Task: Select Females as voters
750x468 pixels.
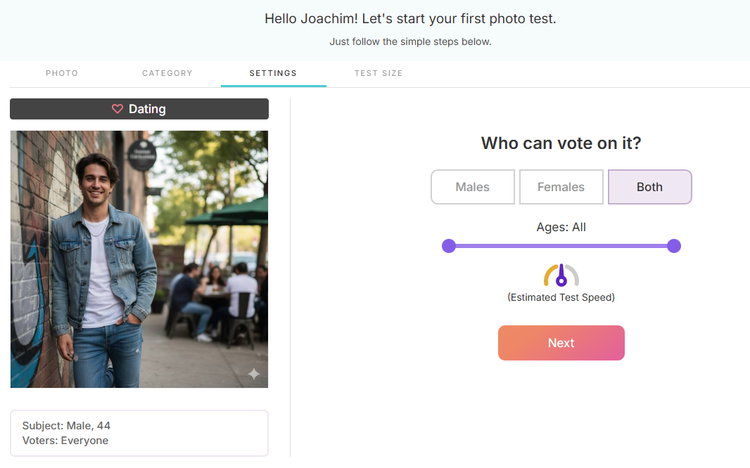Action: coord(561,187)
